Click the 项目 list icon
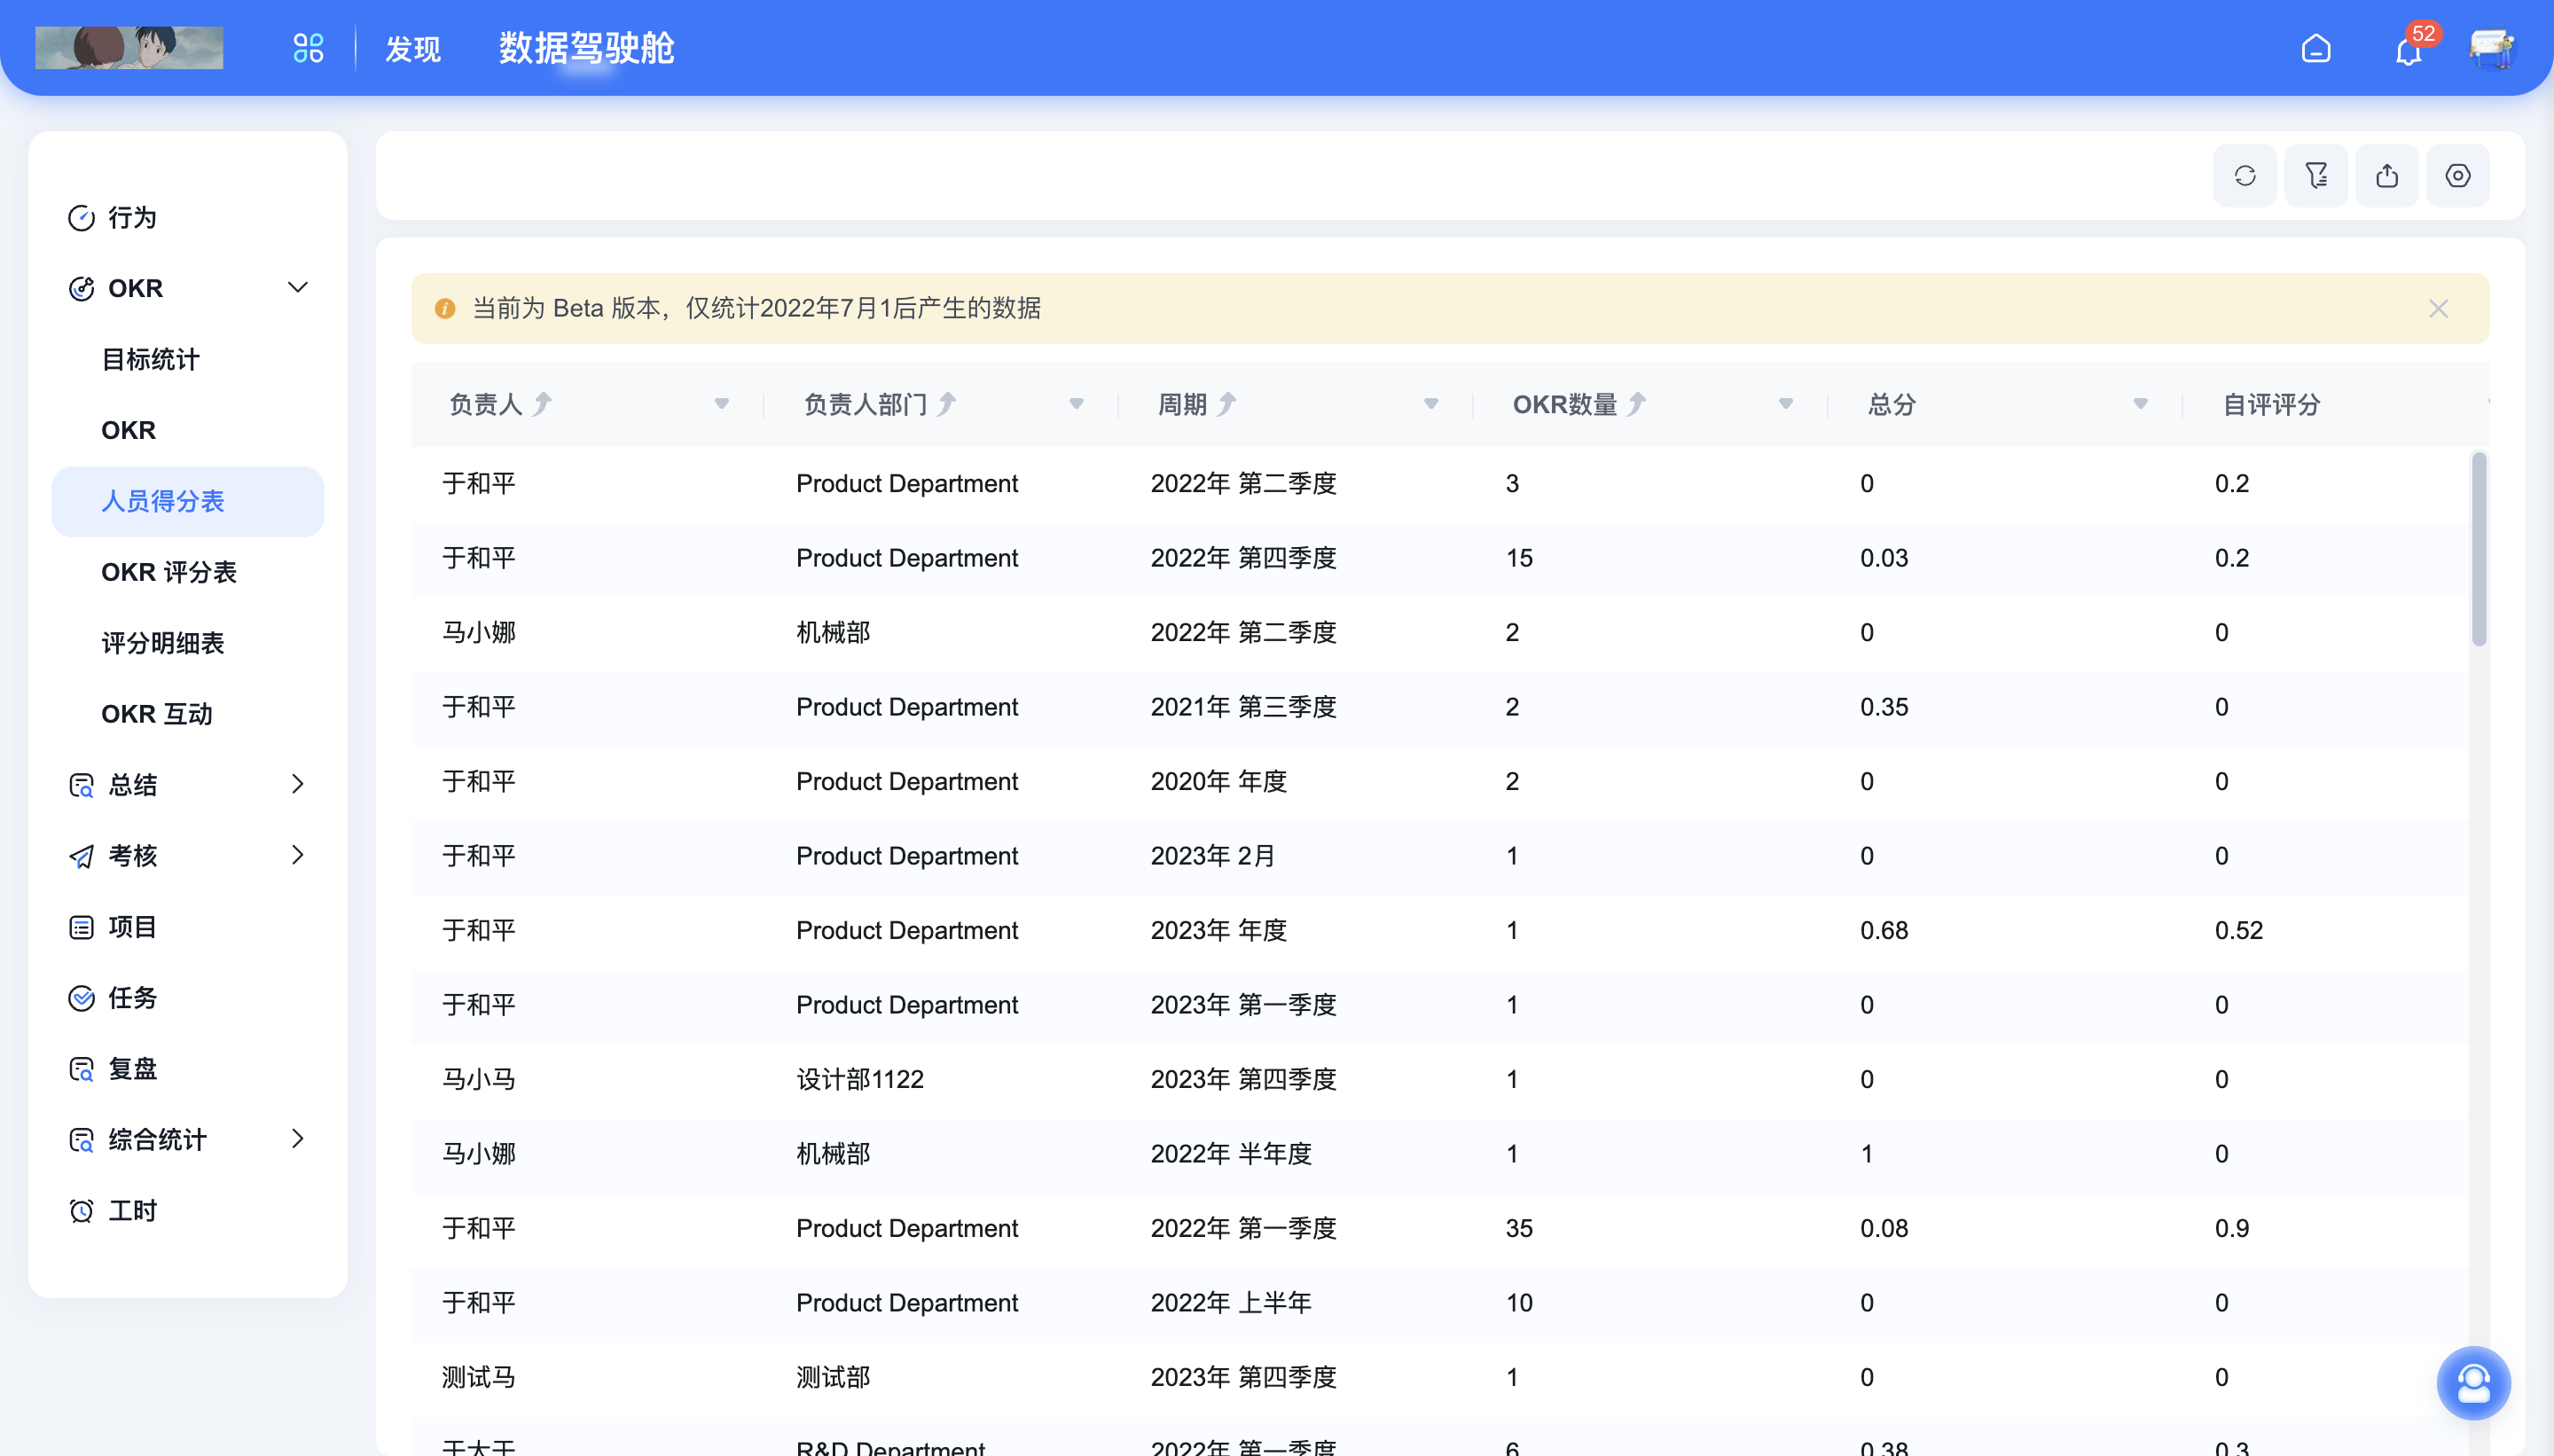 click(x=81, y=927)
